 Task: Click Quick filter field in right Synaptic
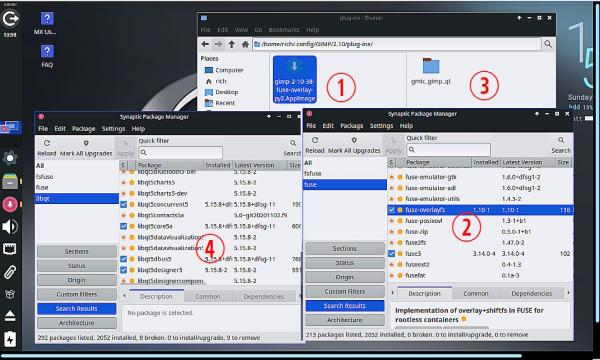pos(448,150)
